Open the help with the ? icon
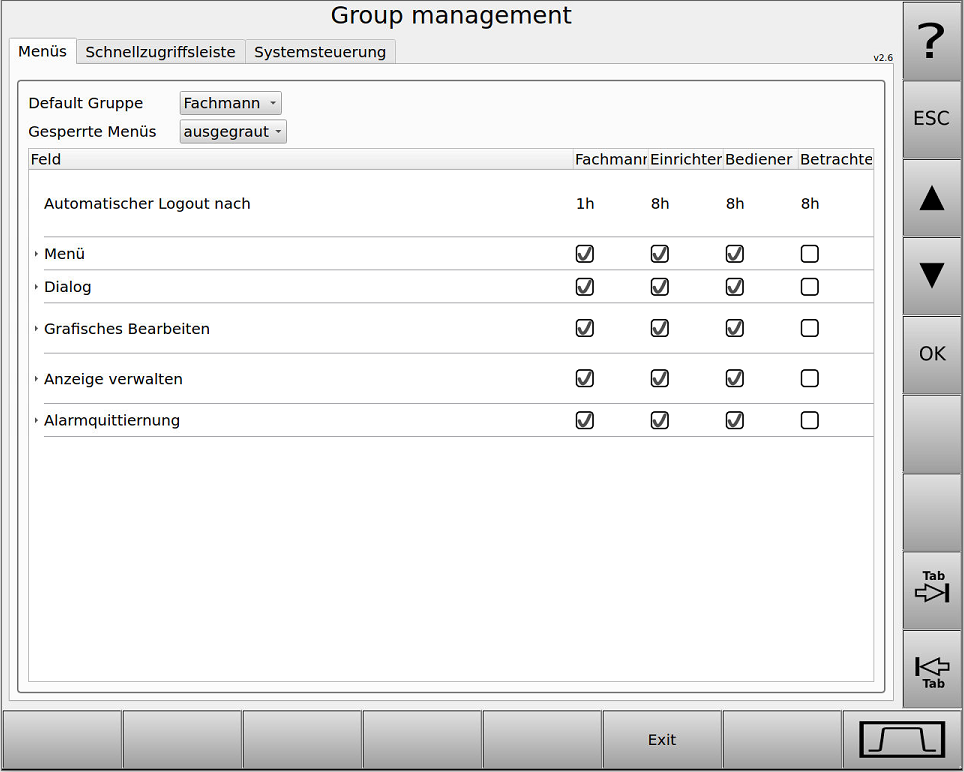The width and height of the screenshot is (964, 772). [x=931, y=40]
